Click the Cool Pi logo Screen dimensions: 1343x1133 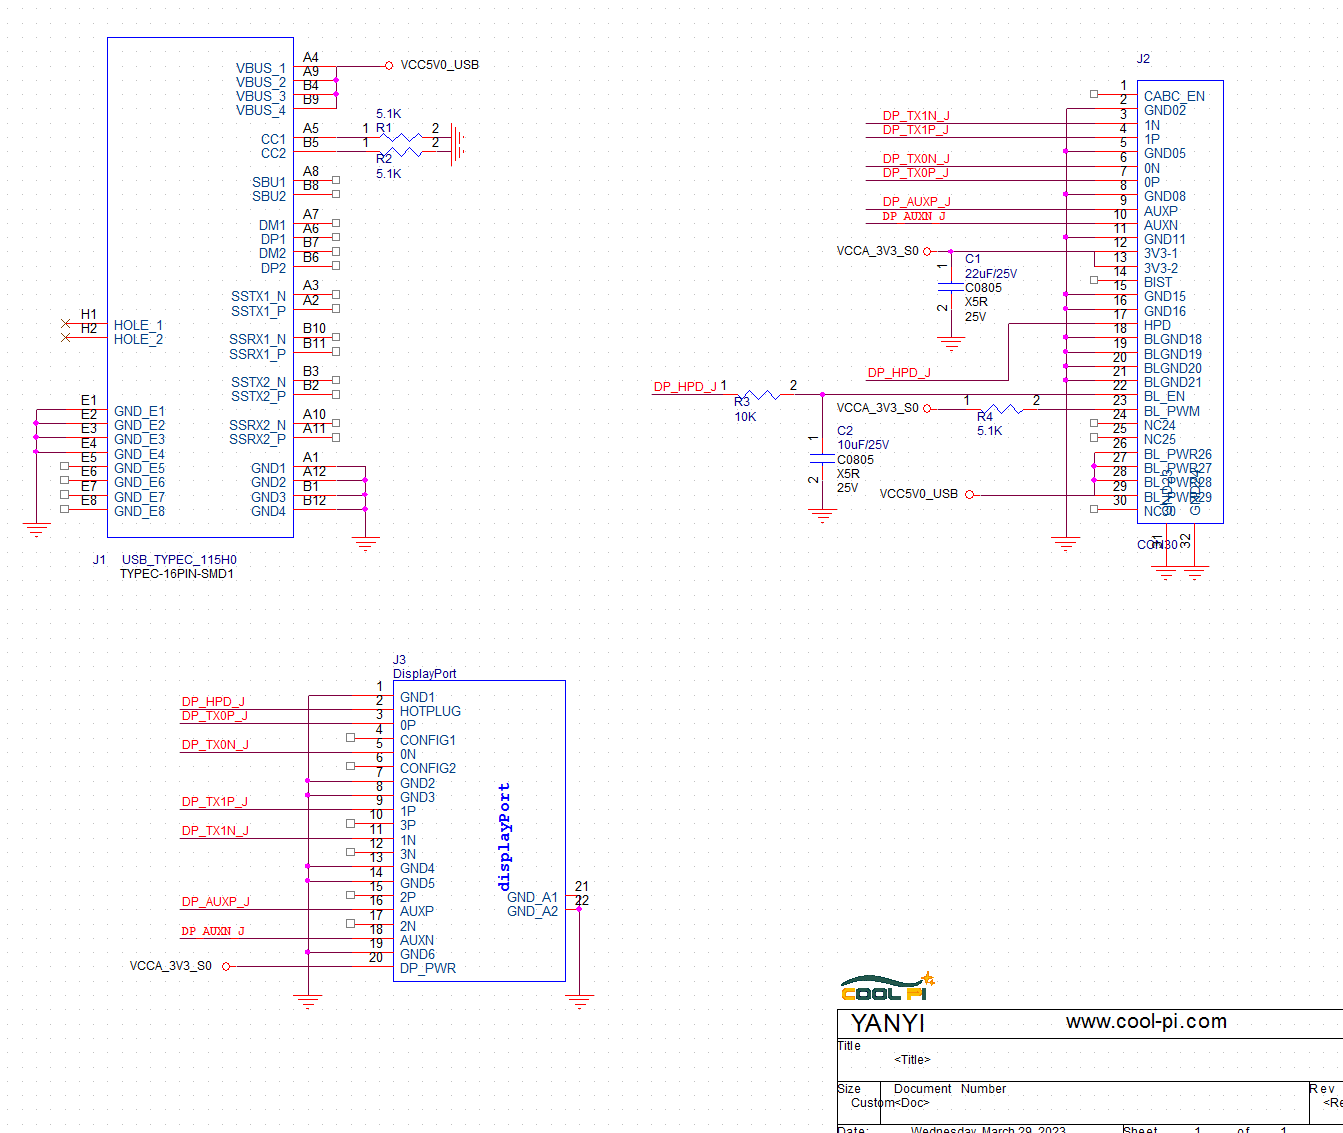[x=888, y=986]
